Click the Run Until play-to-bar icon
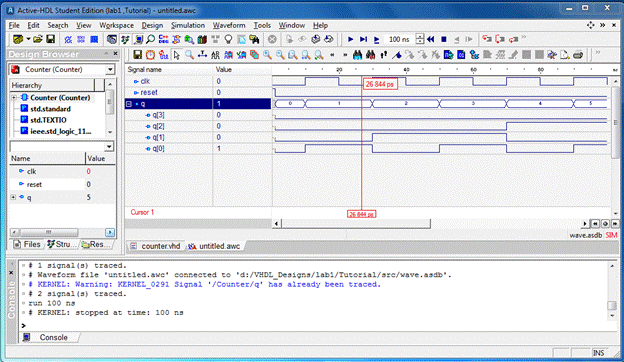 coord(363,39)
